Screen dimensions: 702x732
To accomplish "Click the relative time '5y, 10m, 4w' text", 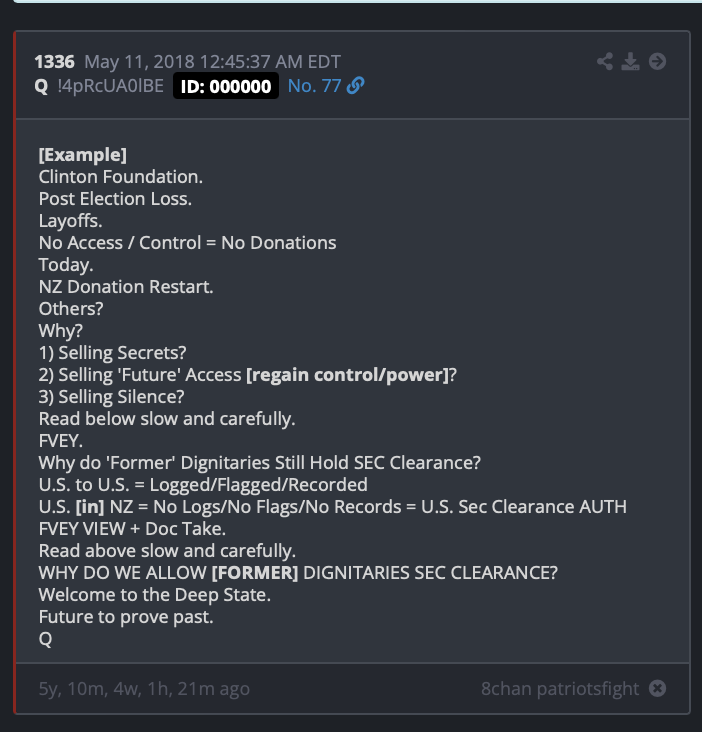I will [144, 689].
